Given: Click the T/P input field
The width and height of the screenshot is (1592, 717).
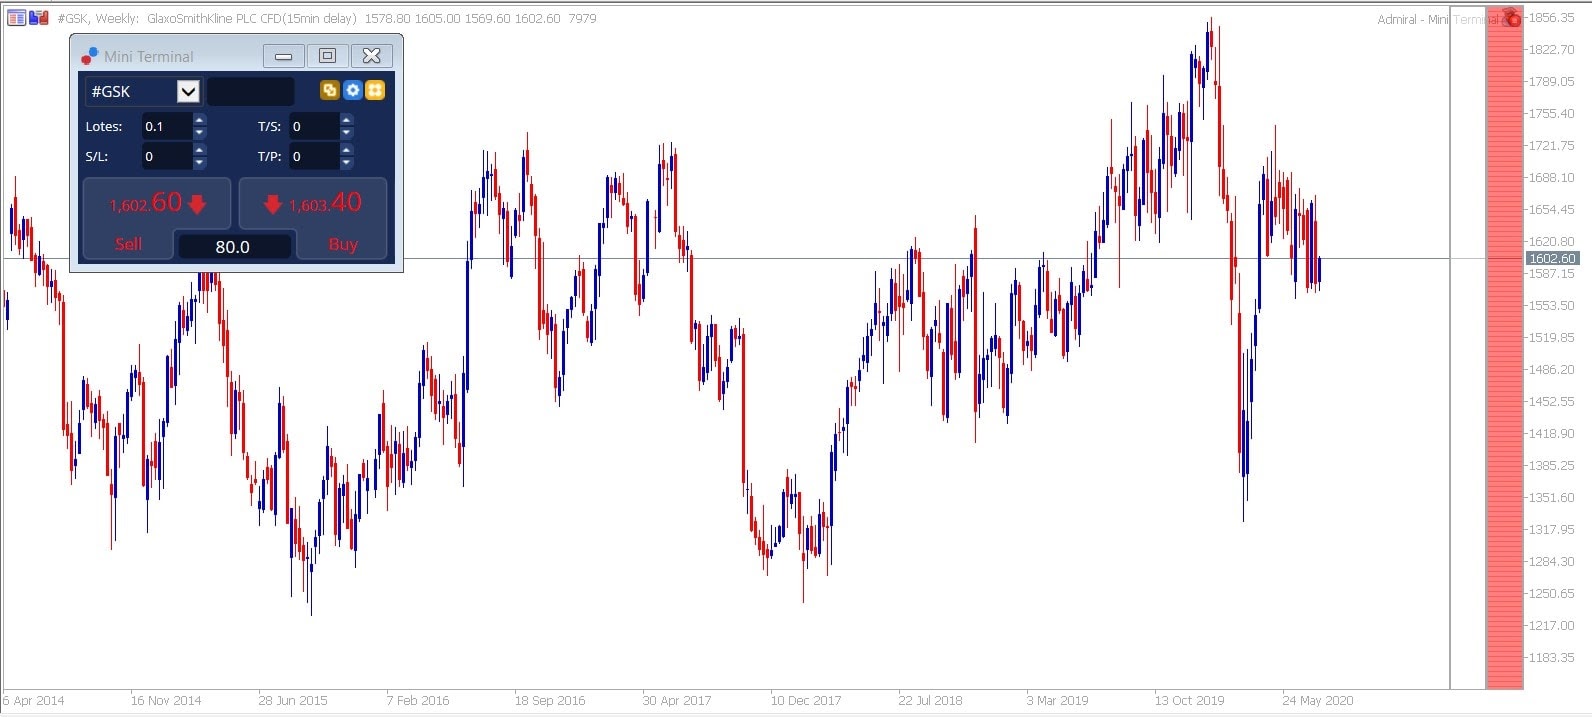Looking at the screenshot, I should tap(314, 156).
